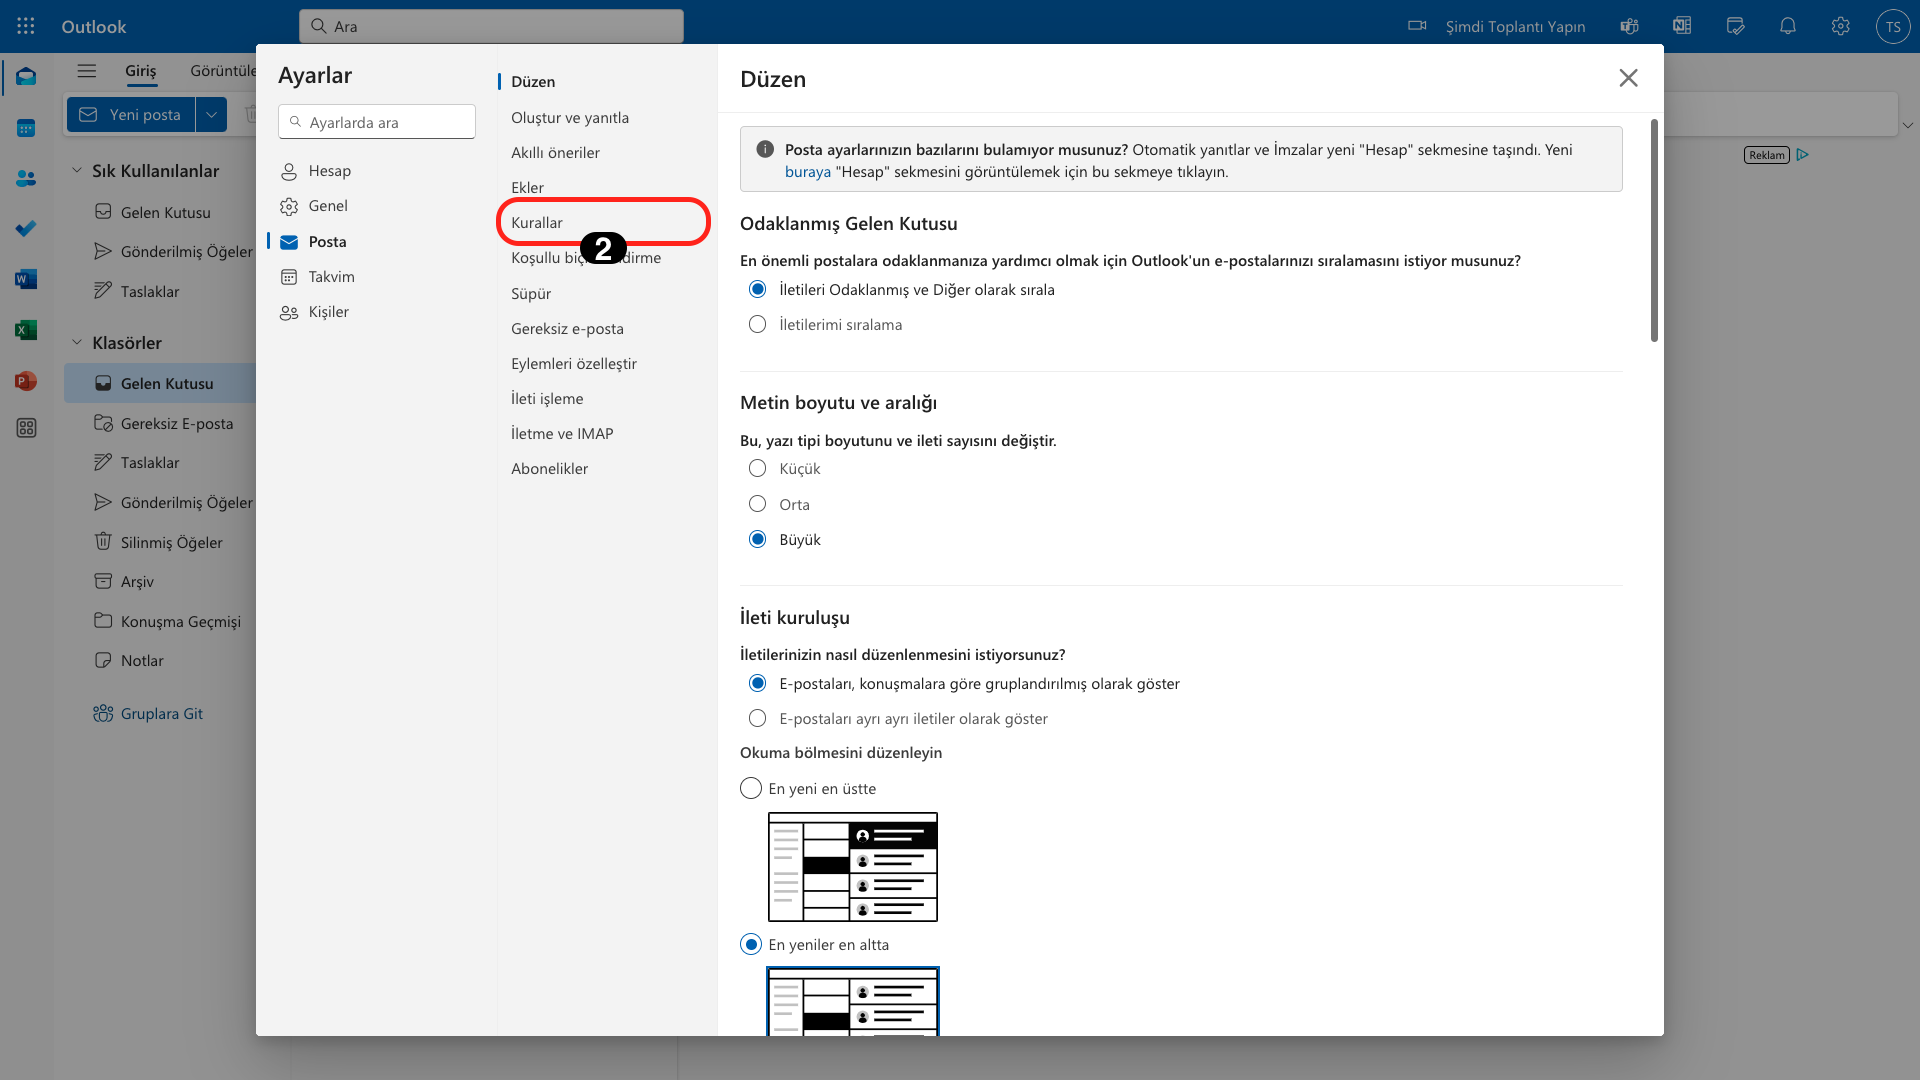1920x1080 pixels.
Task: Open the To Do checkmark icon
Action: click(x=26, y=229)
